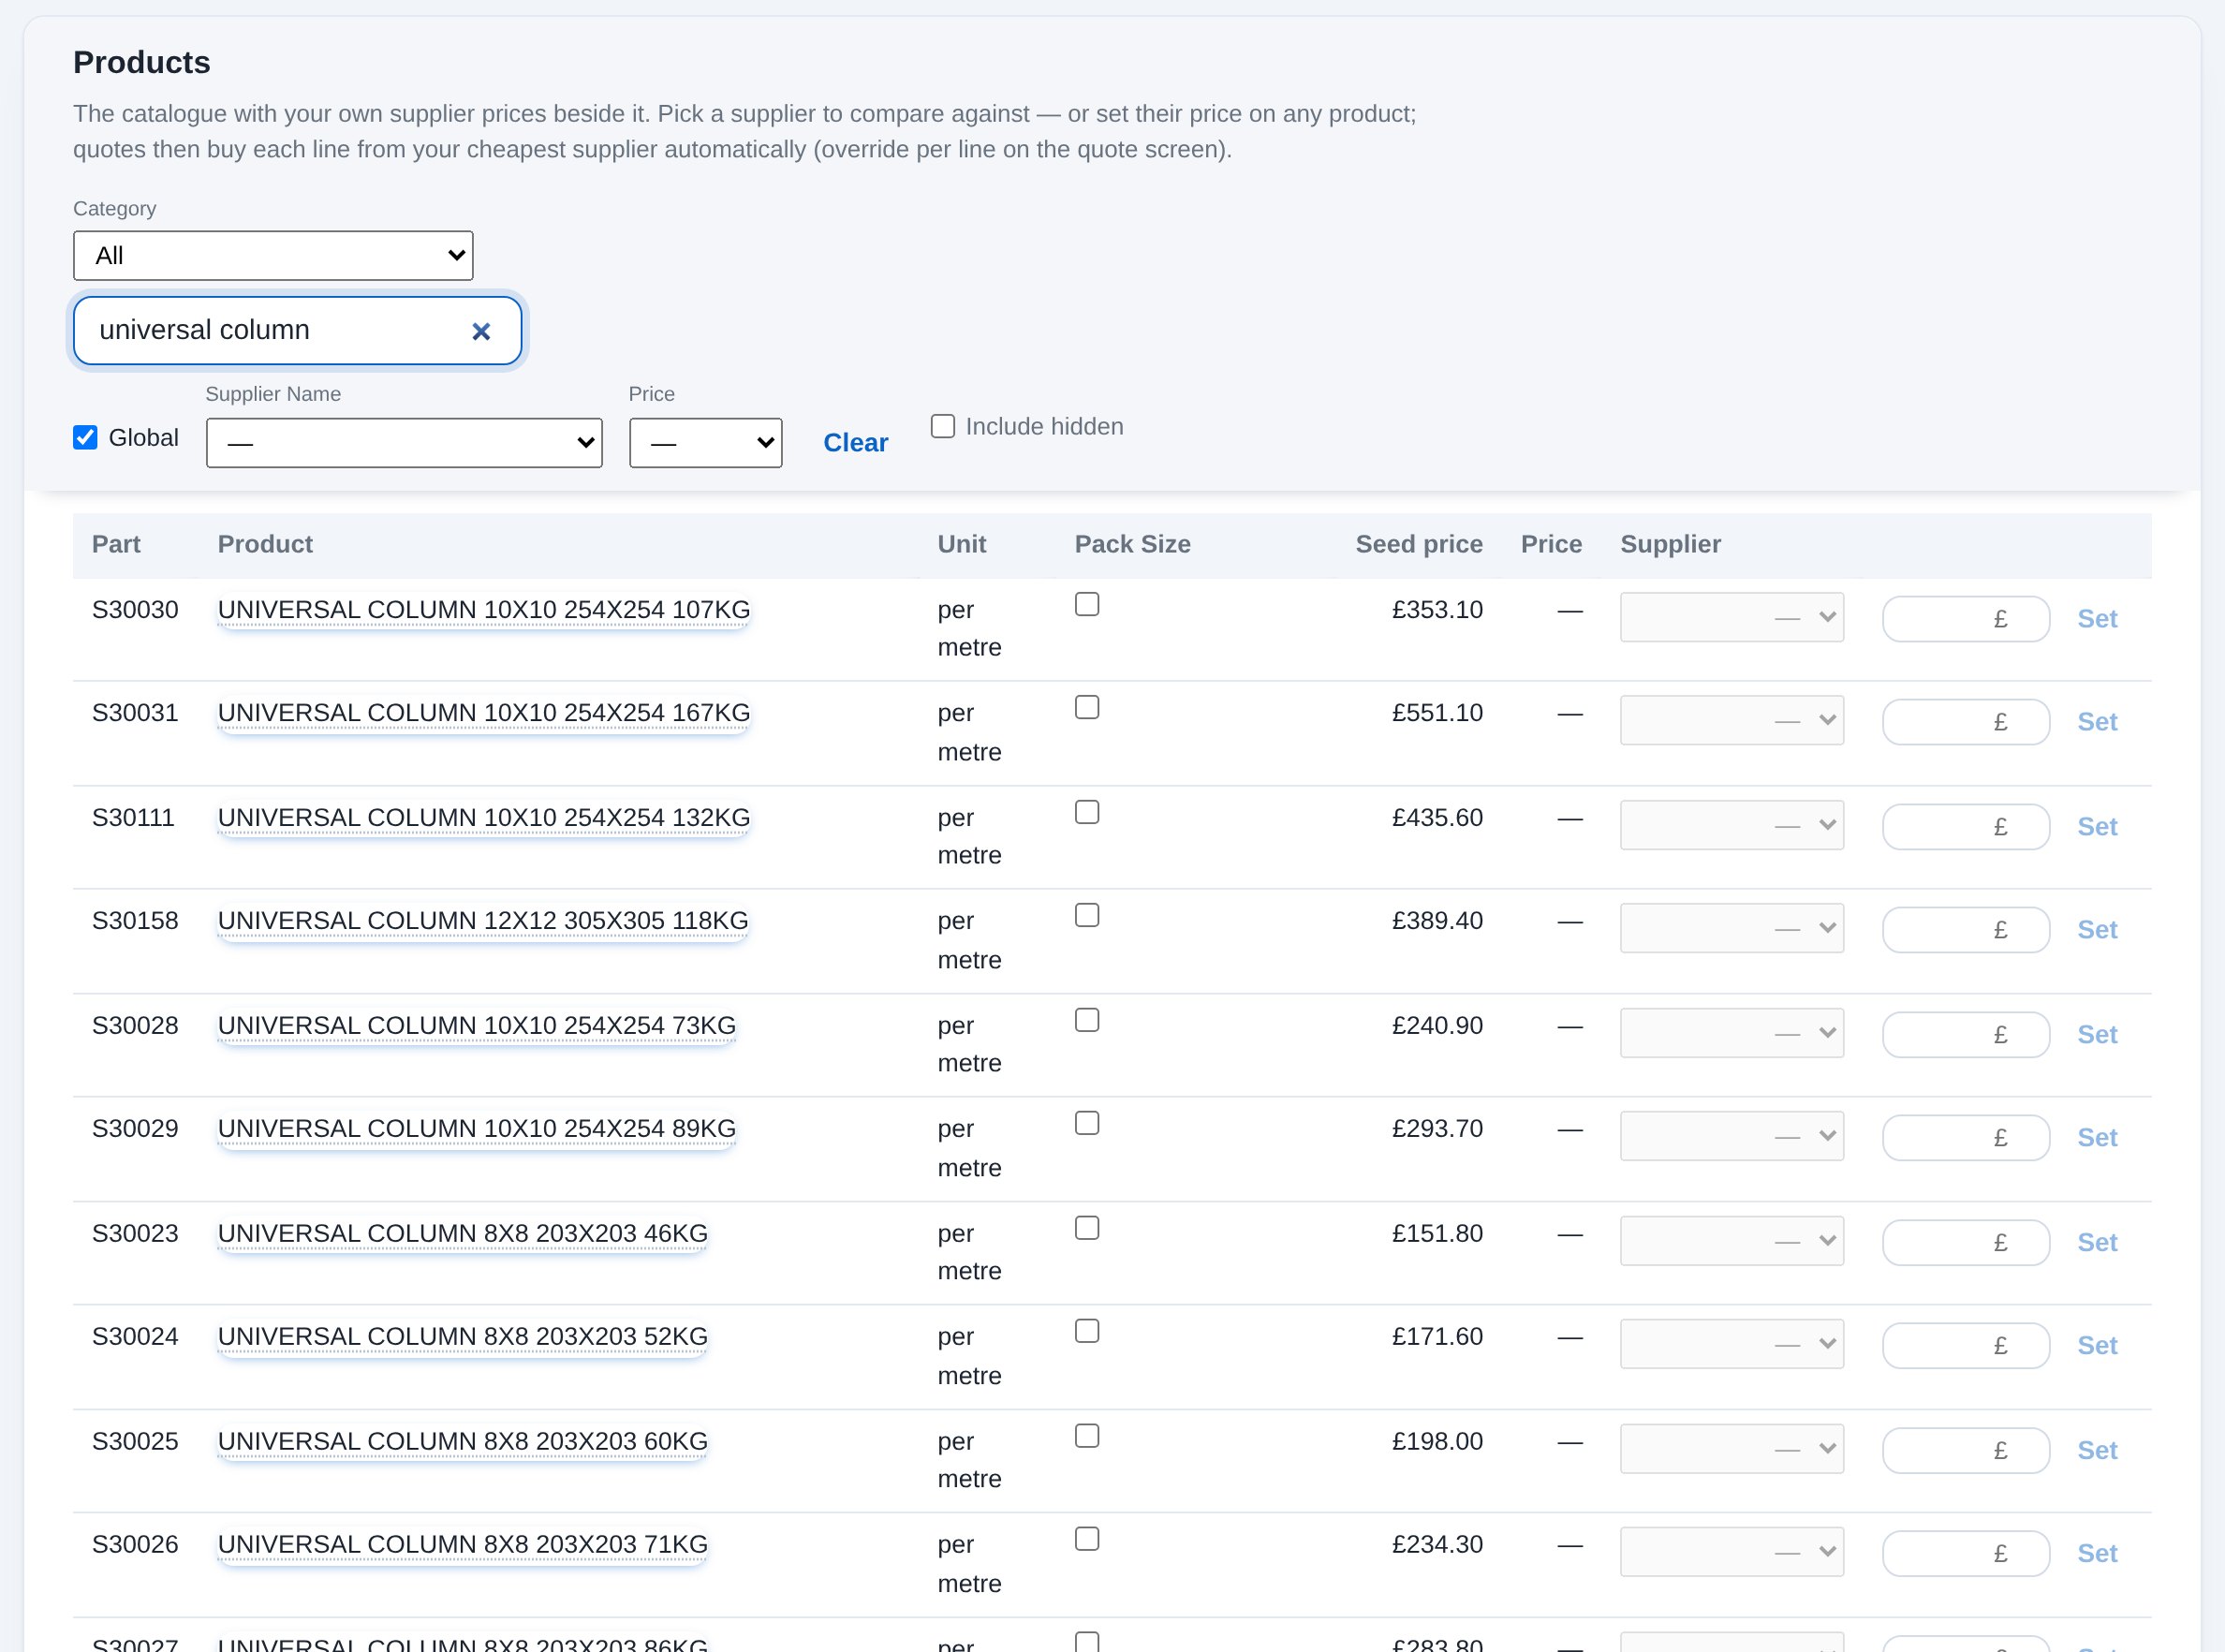Open product UNIVERSAL COLUMN 10X10 254X254 132KG
Viewport: 2225px width, 1652px height.
click(x=484, y=818)
